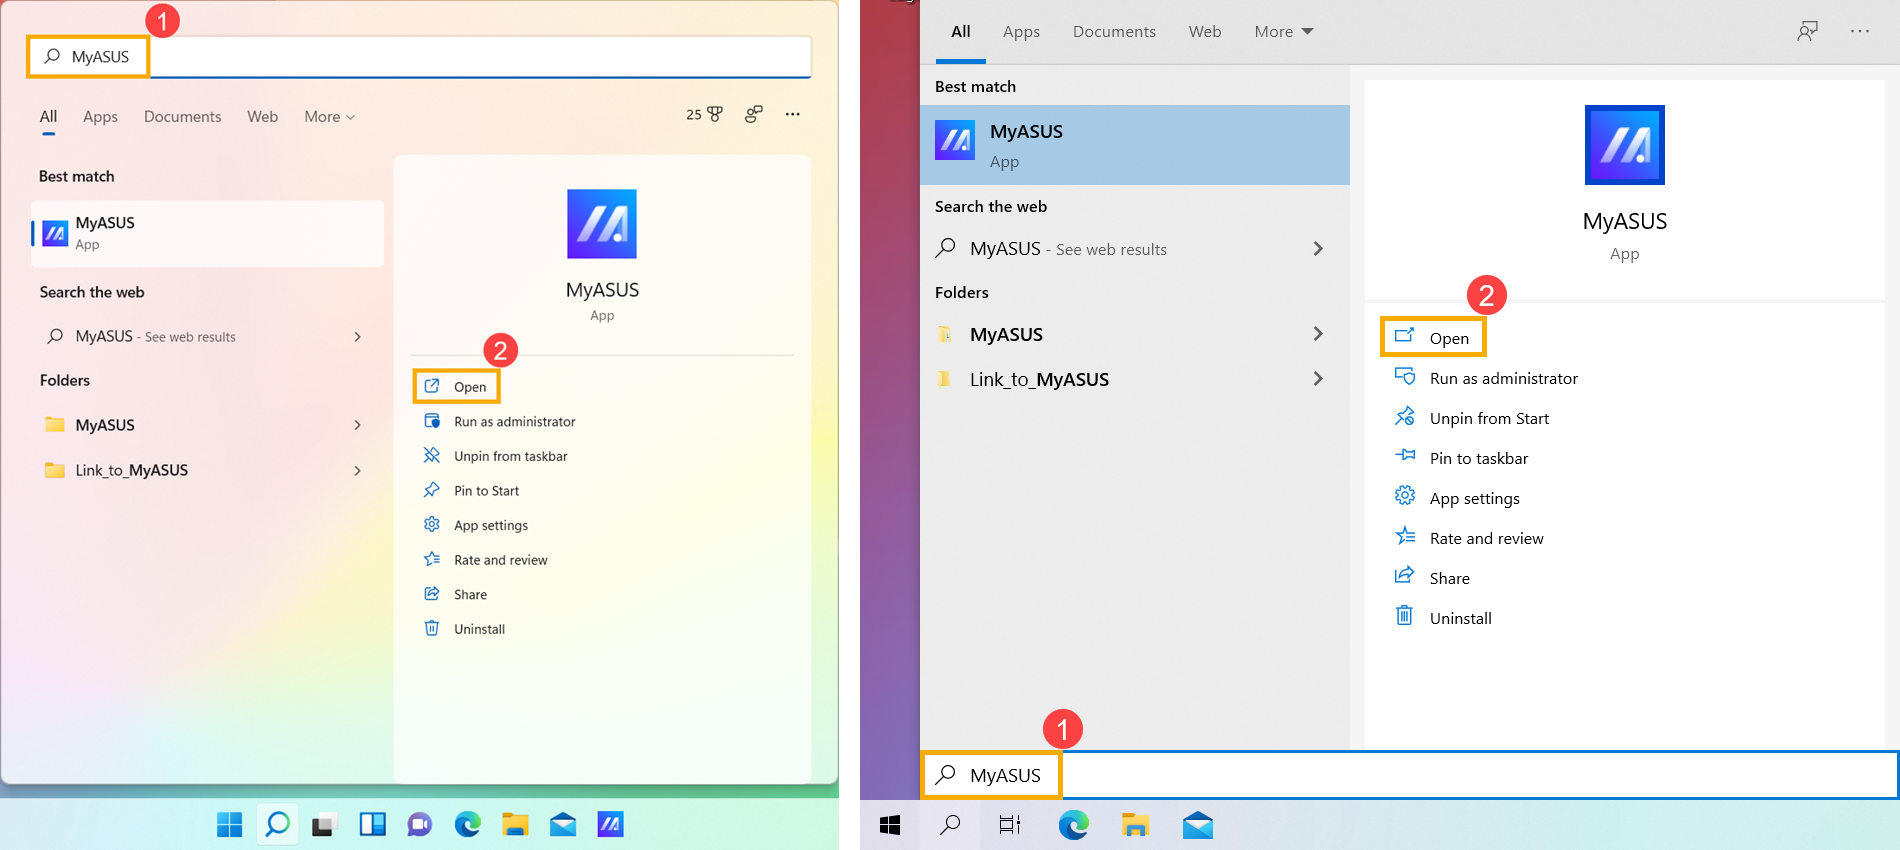Switch to Apps tab in Windows 10 search
Viewport: 1900px width, 850px height.
click(1021, 32)
